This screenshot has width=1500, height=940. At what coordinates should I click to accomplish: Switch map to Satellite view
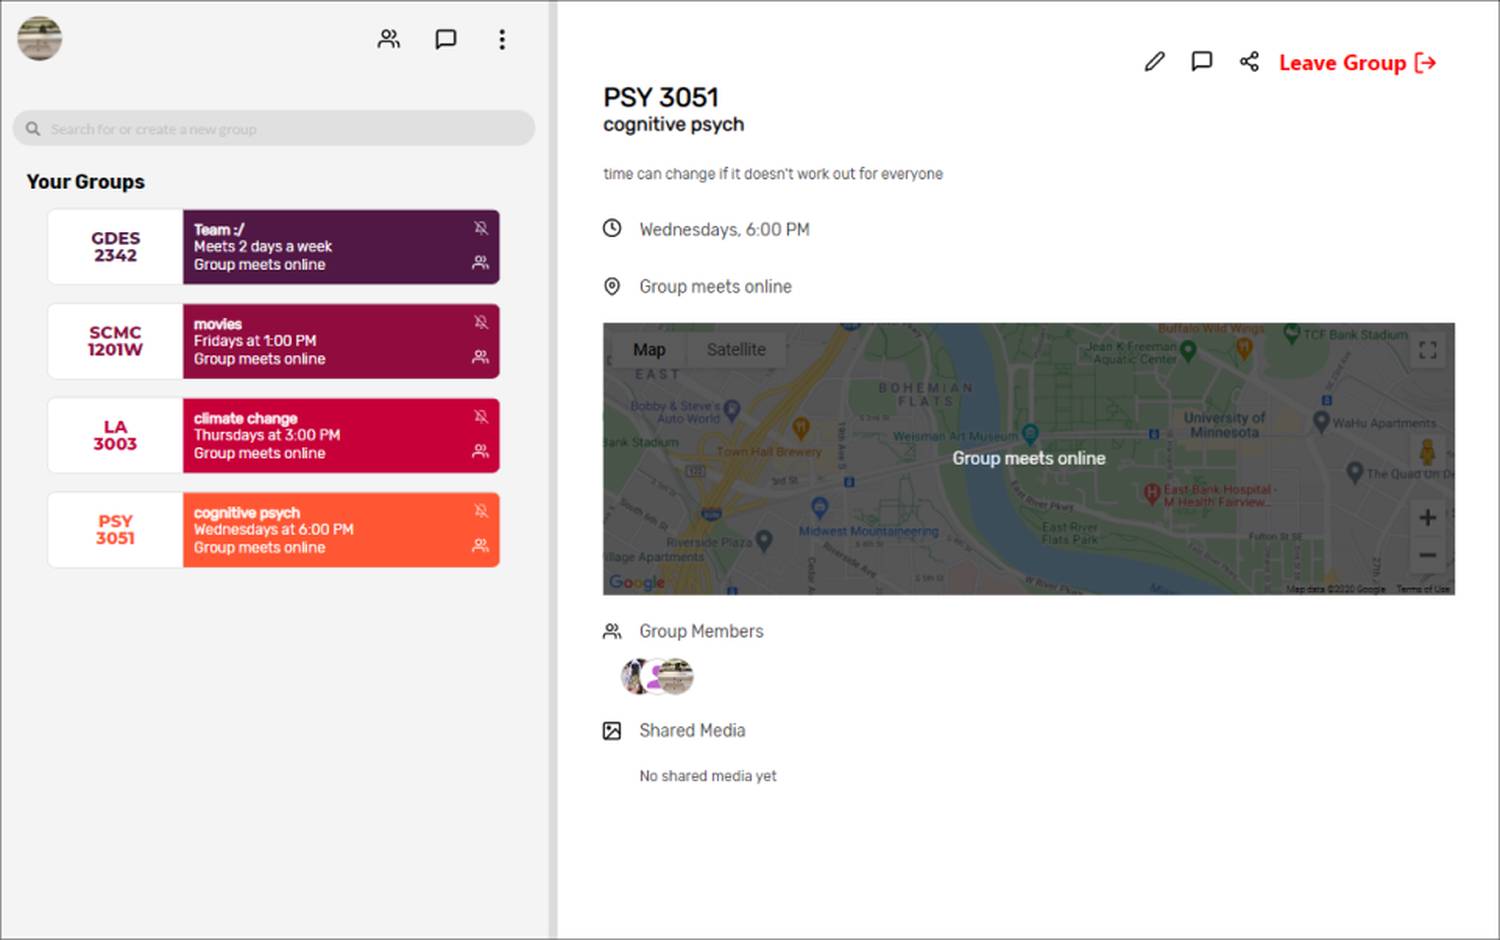coord(736,350)
